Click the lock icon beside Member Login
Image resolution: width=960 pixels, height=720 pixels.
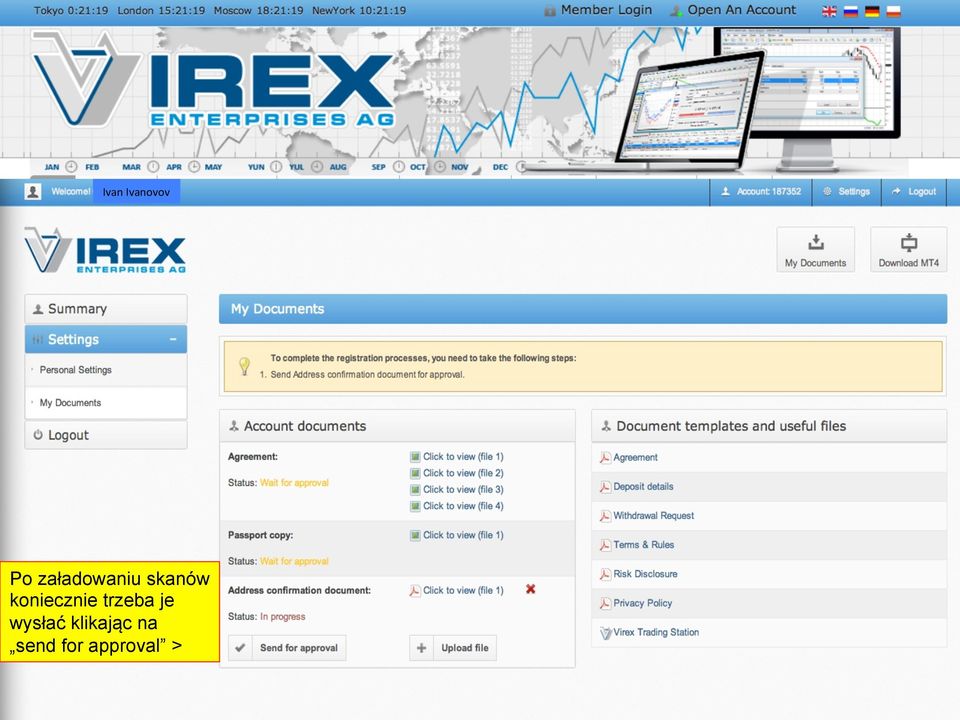(550, 10)
